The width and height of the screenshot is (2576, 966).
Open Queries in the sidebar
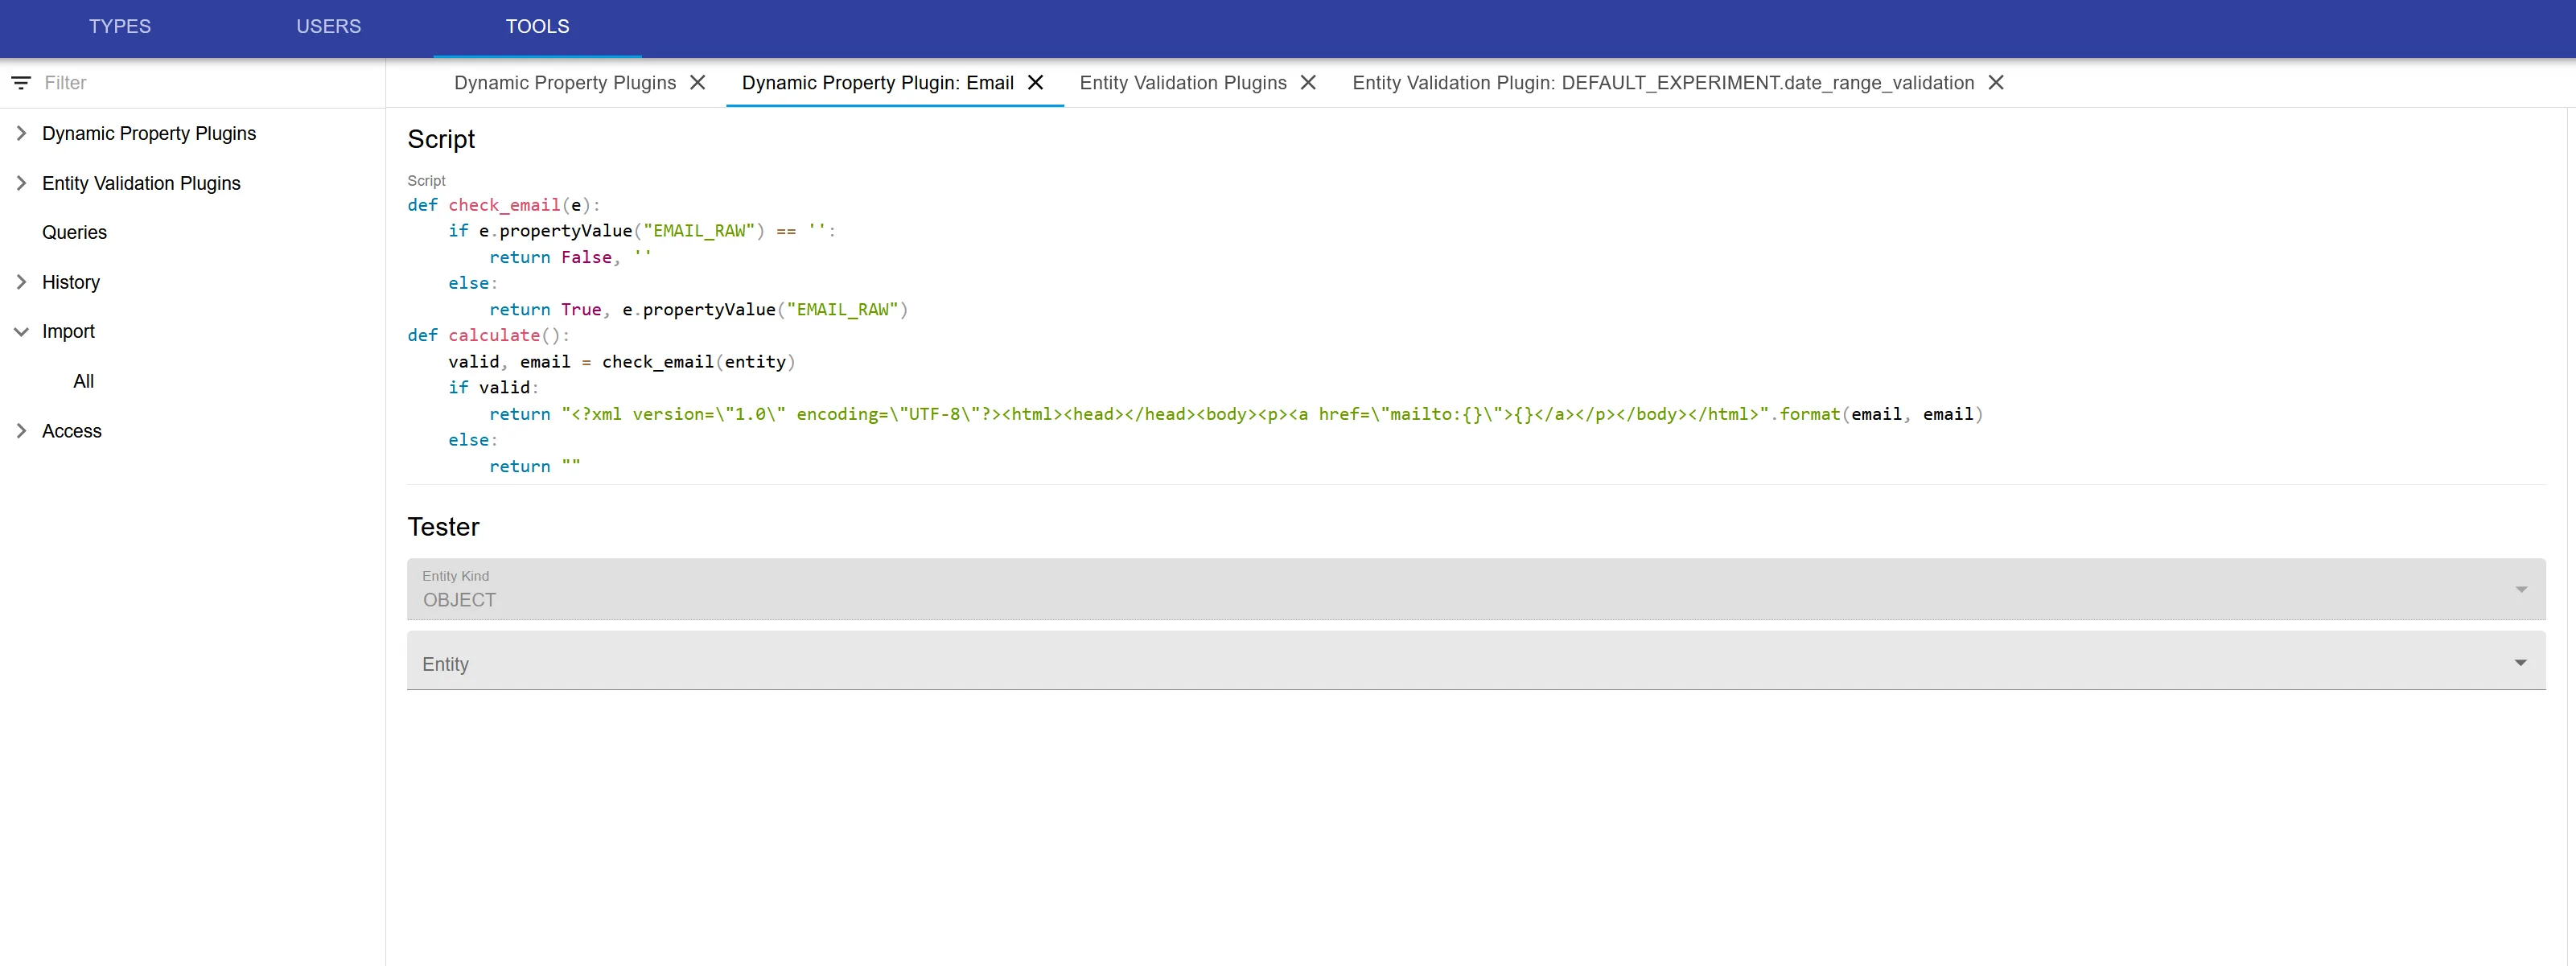coord(74,233)
